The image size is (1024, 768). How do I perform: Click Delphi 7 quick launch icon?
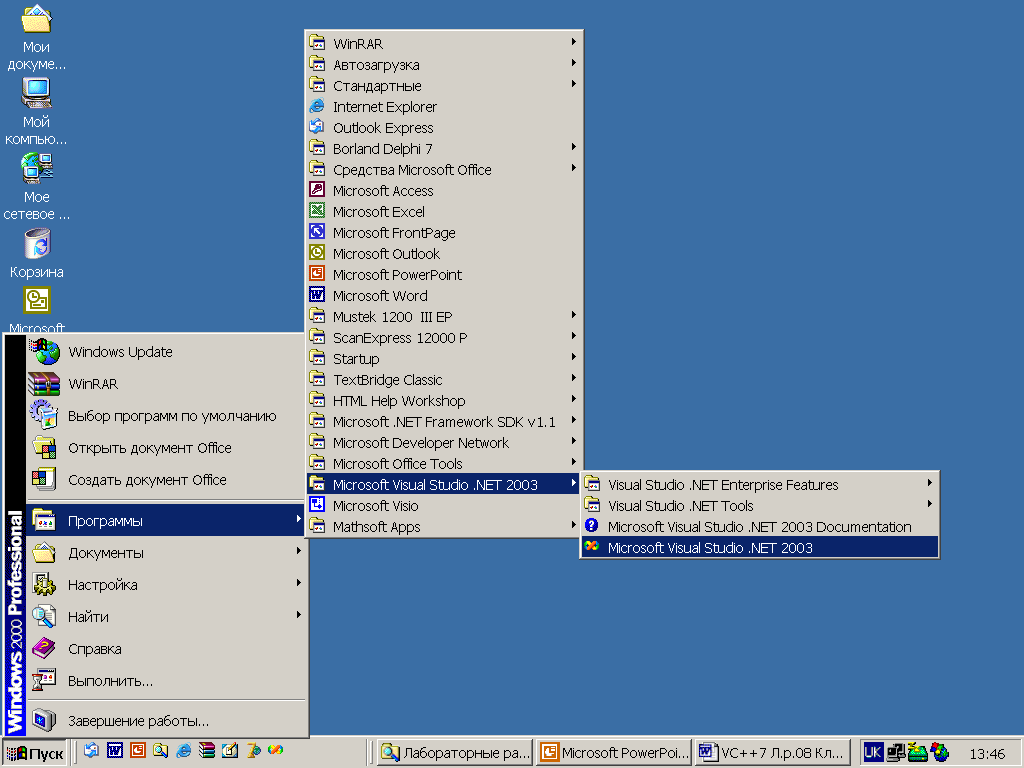coord(253,751)
